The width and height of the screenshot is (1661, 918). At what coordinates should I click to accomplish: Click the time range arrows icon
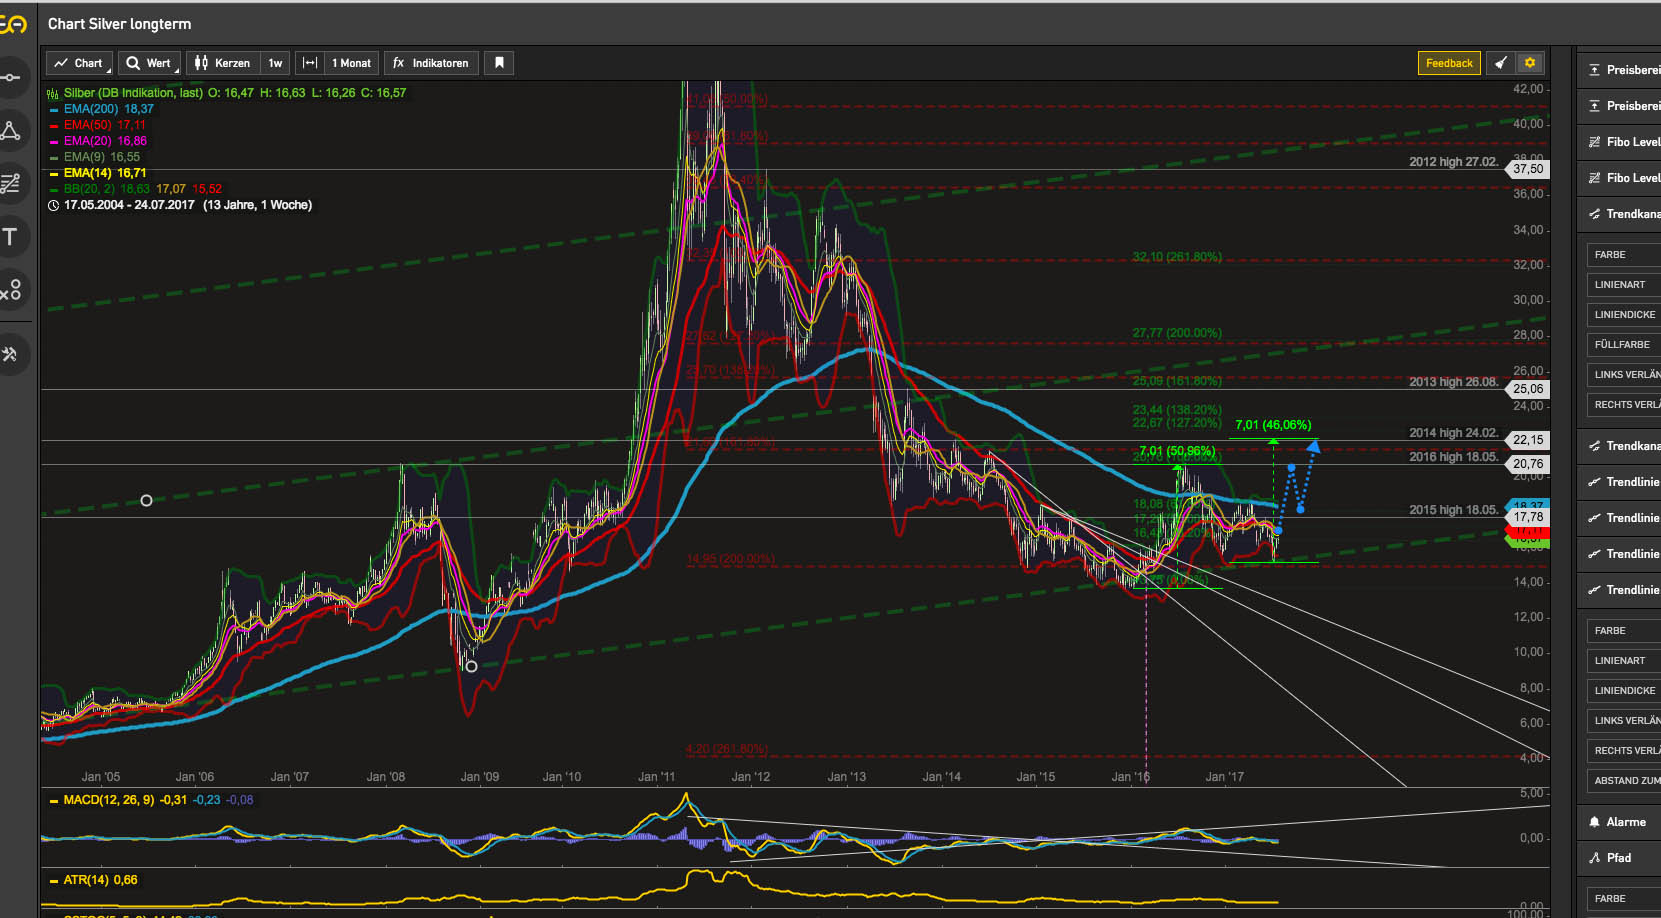[310, 63]
